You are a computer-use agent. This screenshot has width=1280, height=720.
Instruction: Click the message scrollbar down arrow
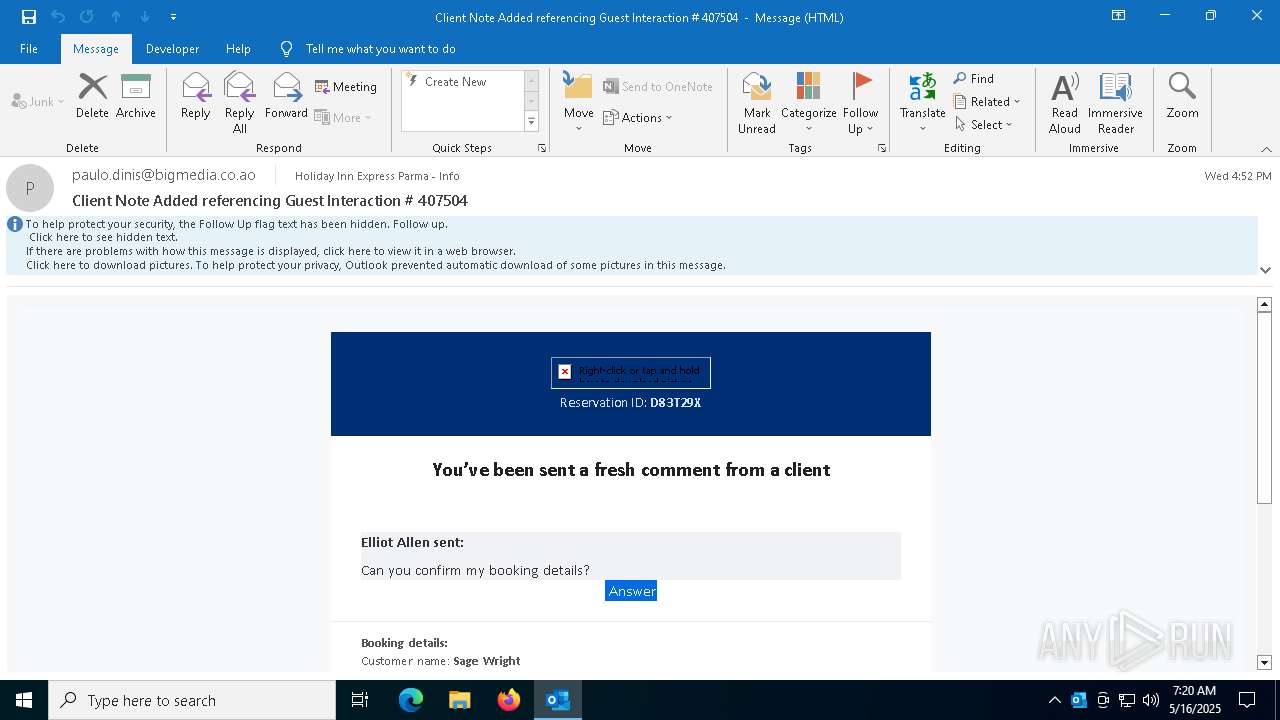pyautogui.click(x=1264, y=662)
